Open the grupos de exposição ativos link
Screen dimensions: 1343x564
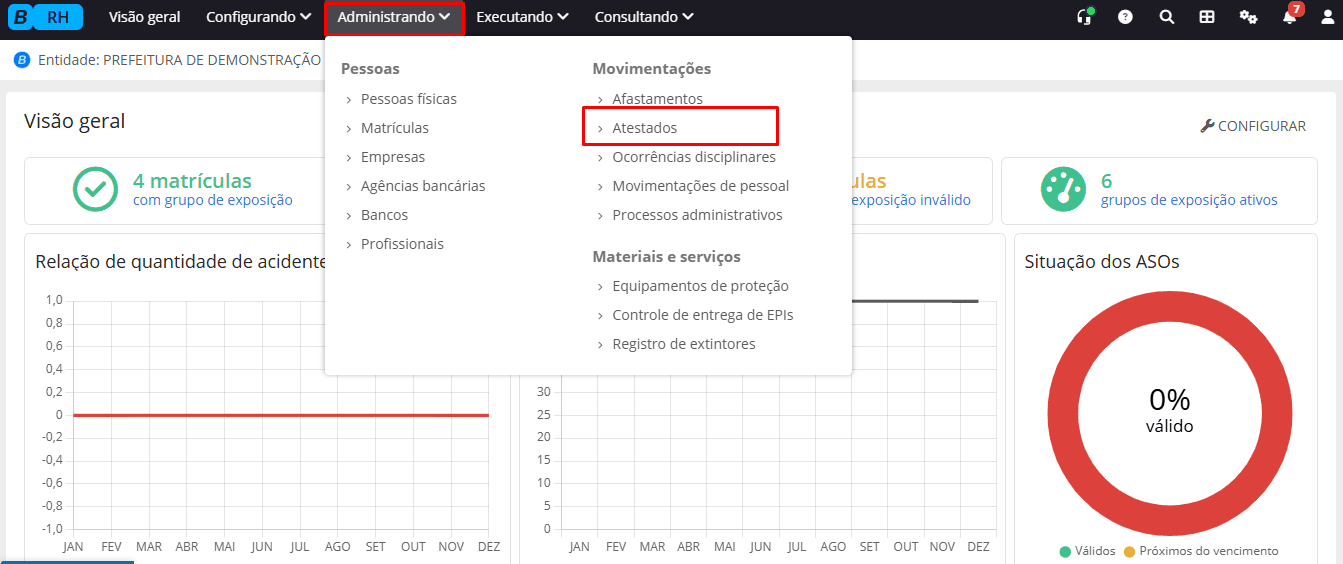pos(1188,200)
